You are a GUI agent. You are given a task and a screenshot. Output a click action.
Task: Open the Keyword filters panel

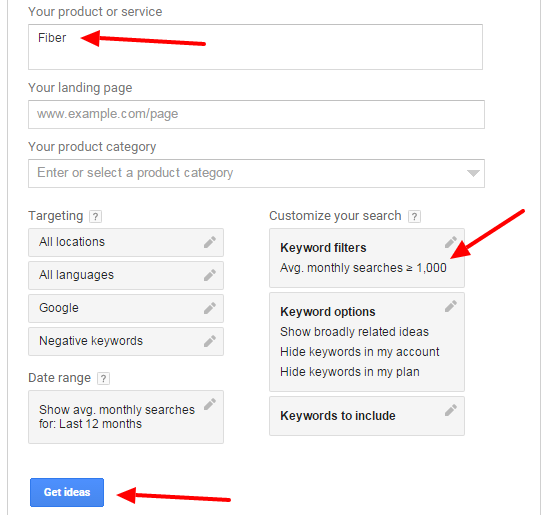coord(367,258)
